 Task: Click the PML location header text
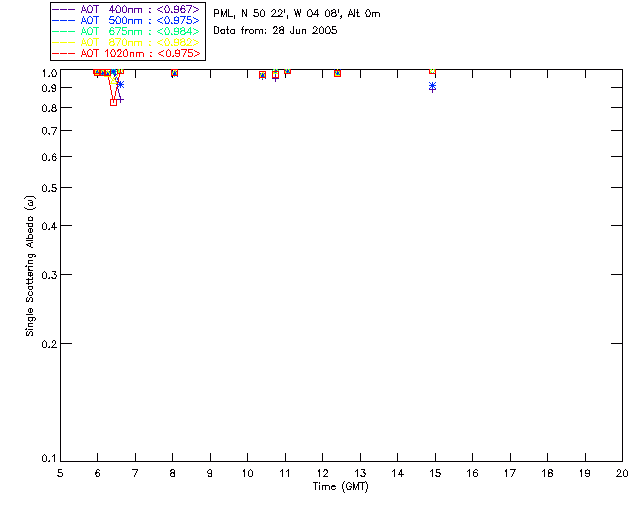[297, 13]
